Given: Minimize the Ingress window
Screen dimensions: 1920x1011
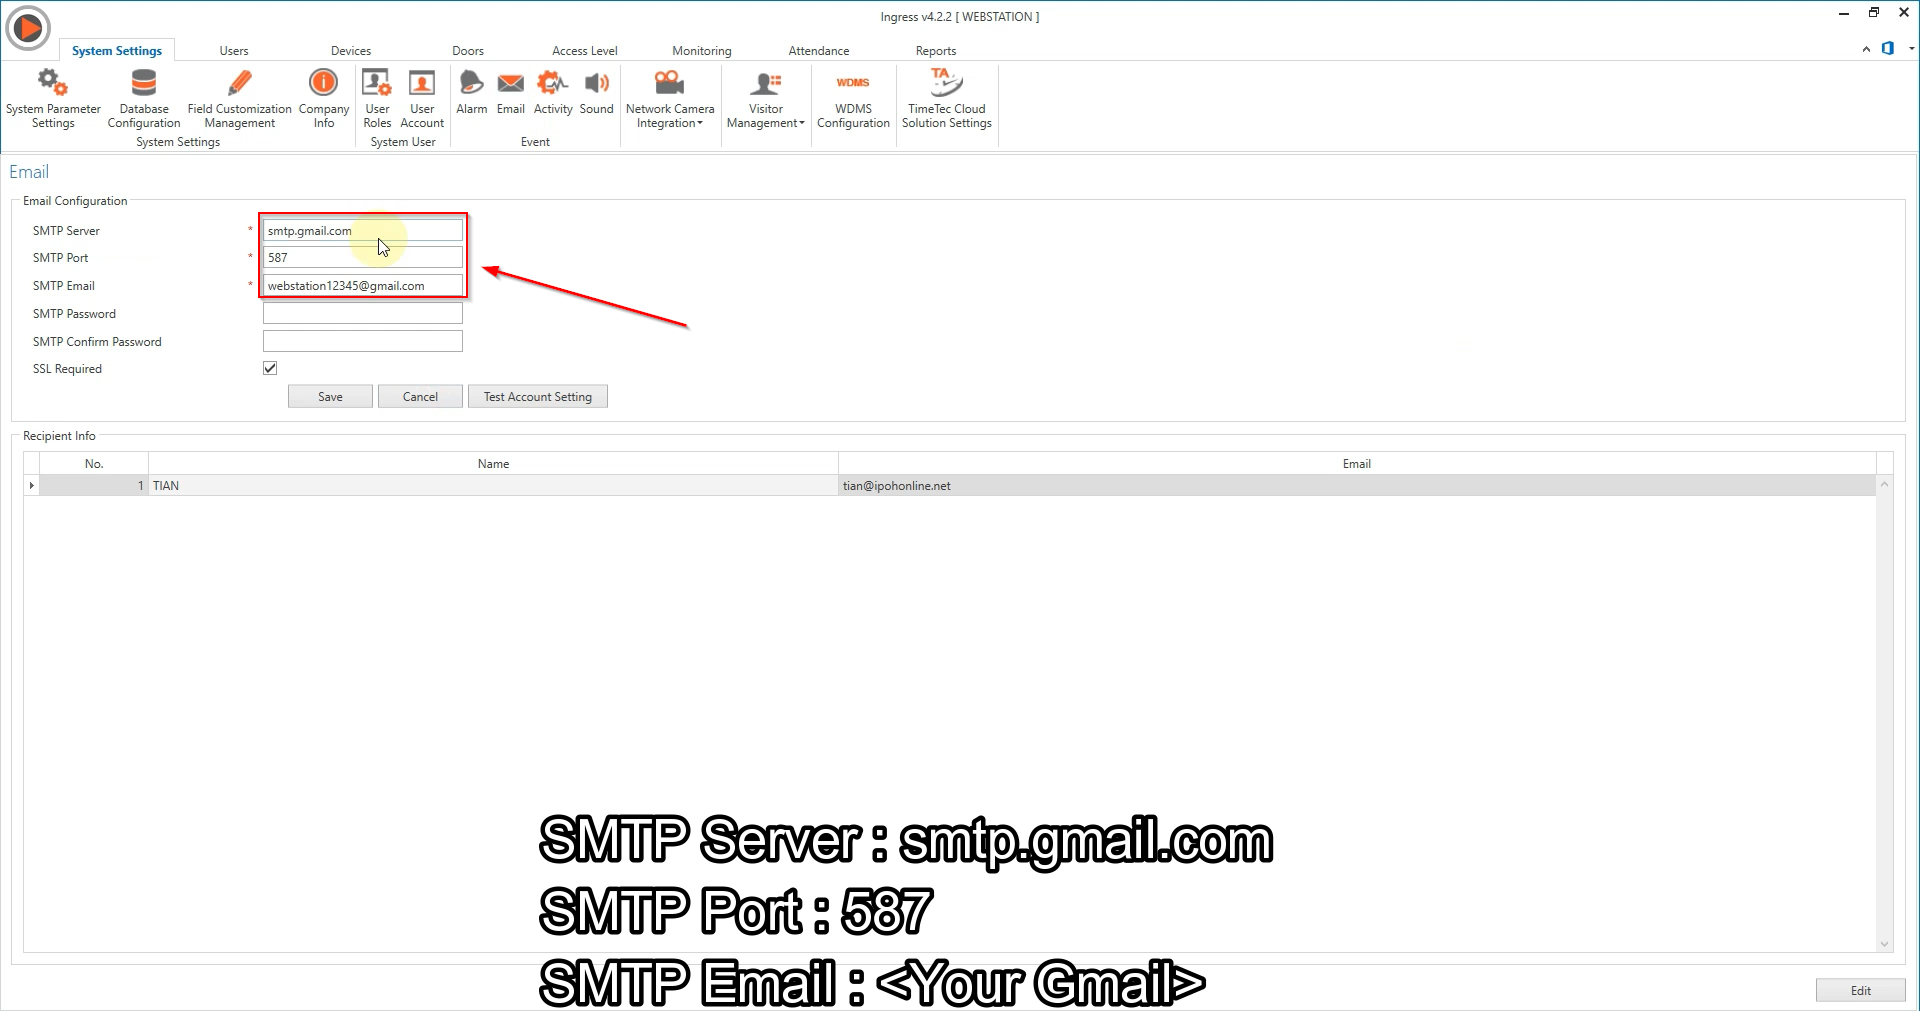Looking at the screenshot, I should click(1844, 13).
